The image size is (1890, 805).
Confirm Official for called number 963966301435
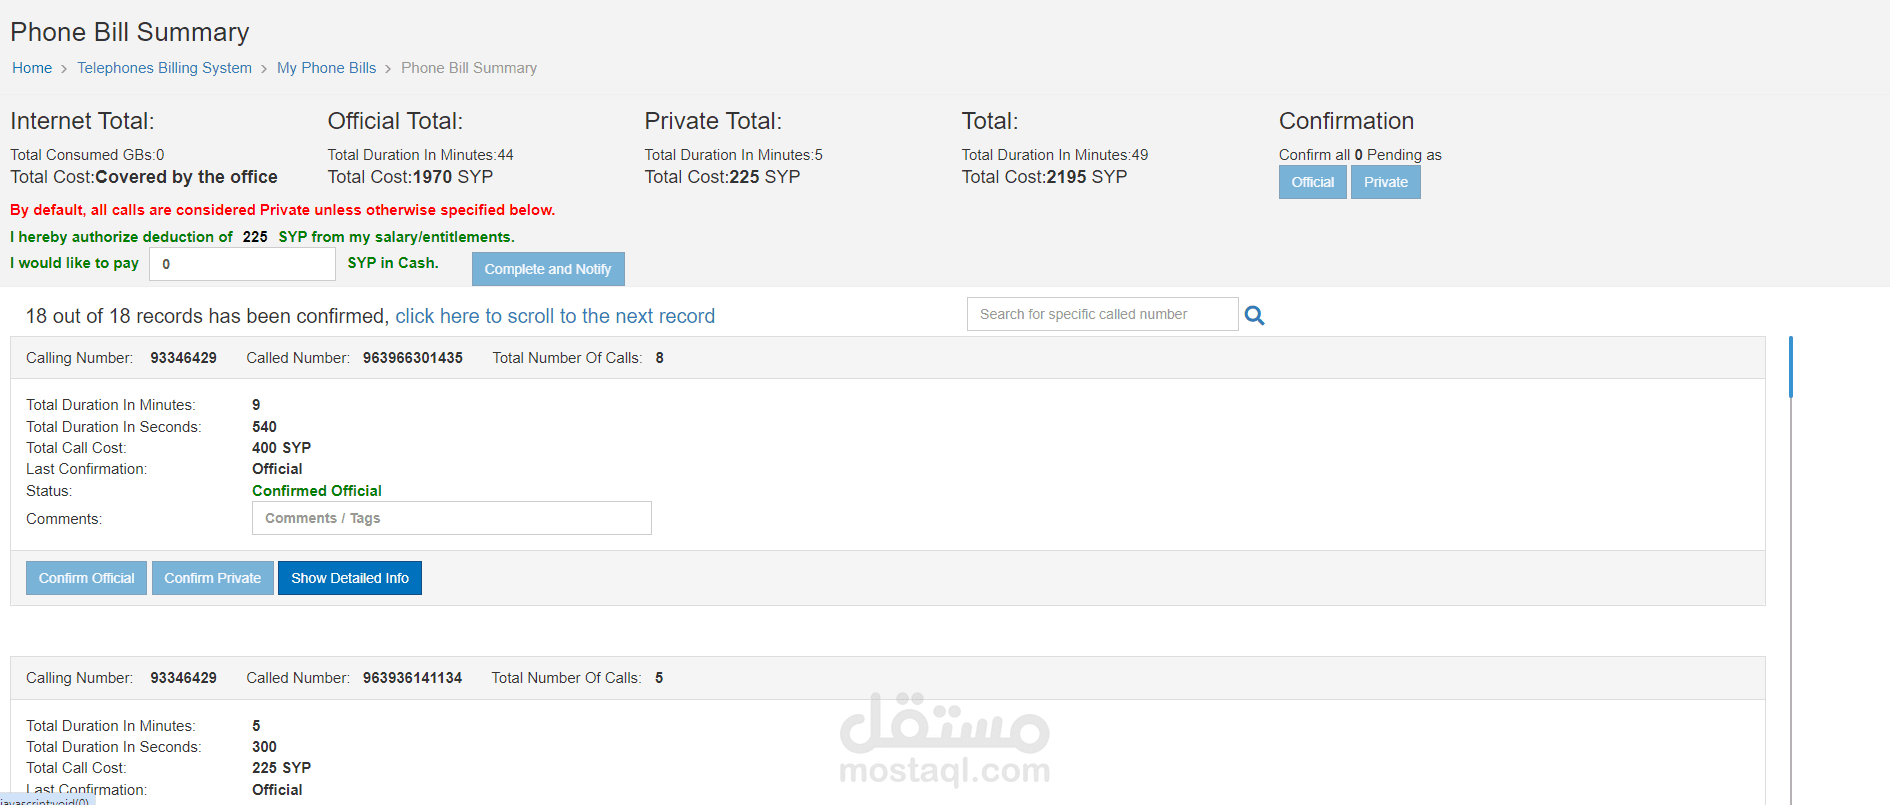[x=86, y=578]
